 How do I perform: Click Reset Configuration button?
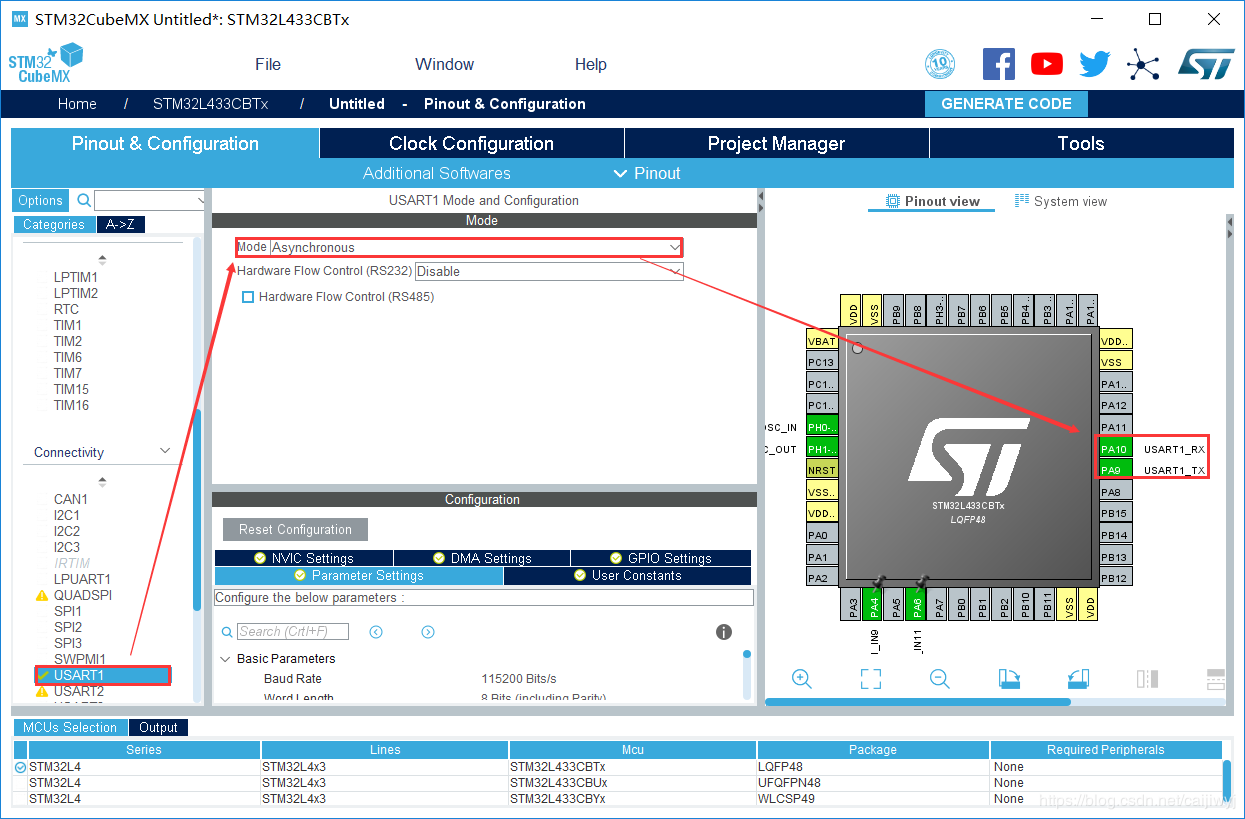coord(295,529)
